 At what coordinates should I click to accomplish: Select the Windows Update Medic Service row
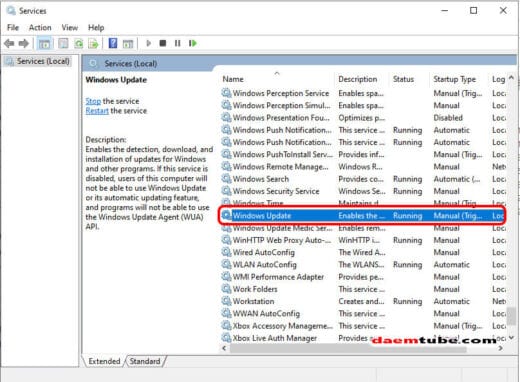point(363,228)
